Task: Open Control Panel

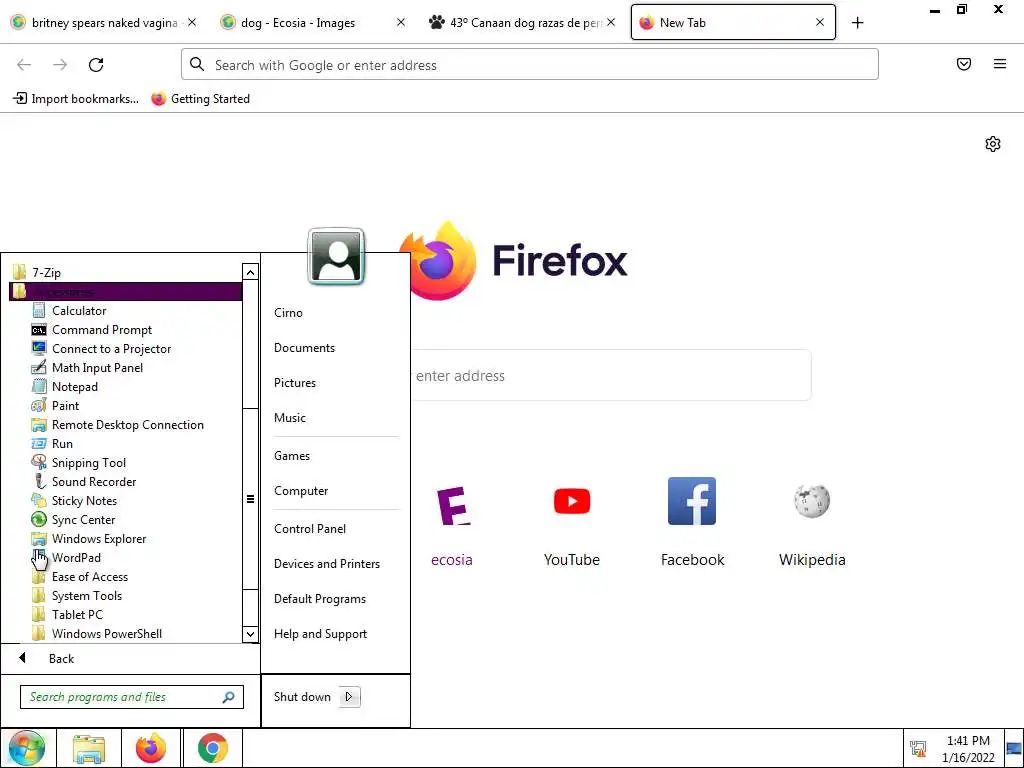Action: 310,529
